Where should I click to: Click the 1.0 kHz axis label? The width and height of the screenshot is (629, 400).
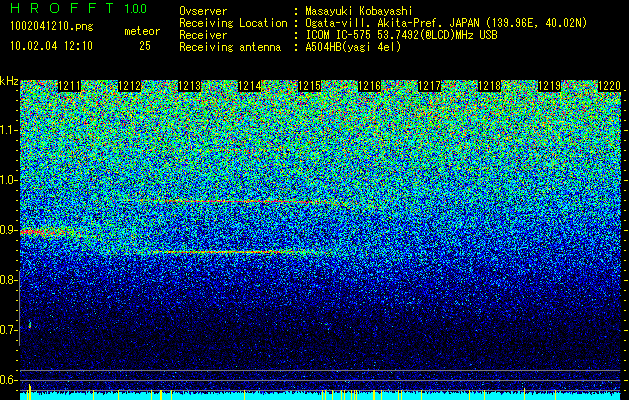(8, 181)
